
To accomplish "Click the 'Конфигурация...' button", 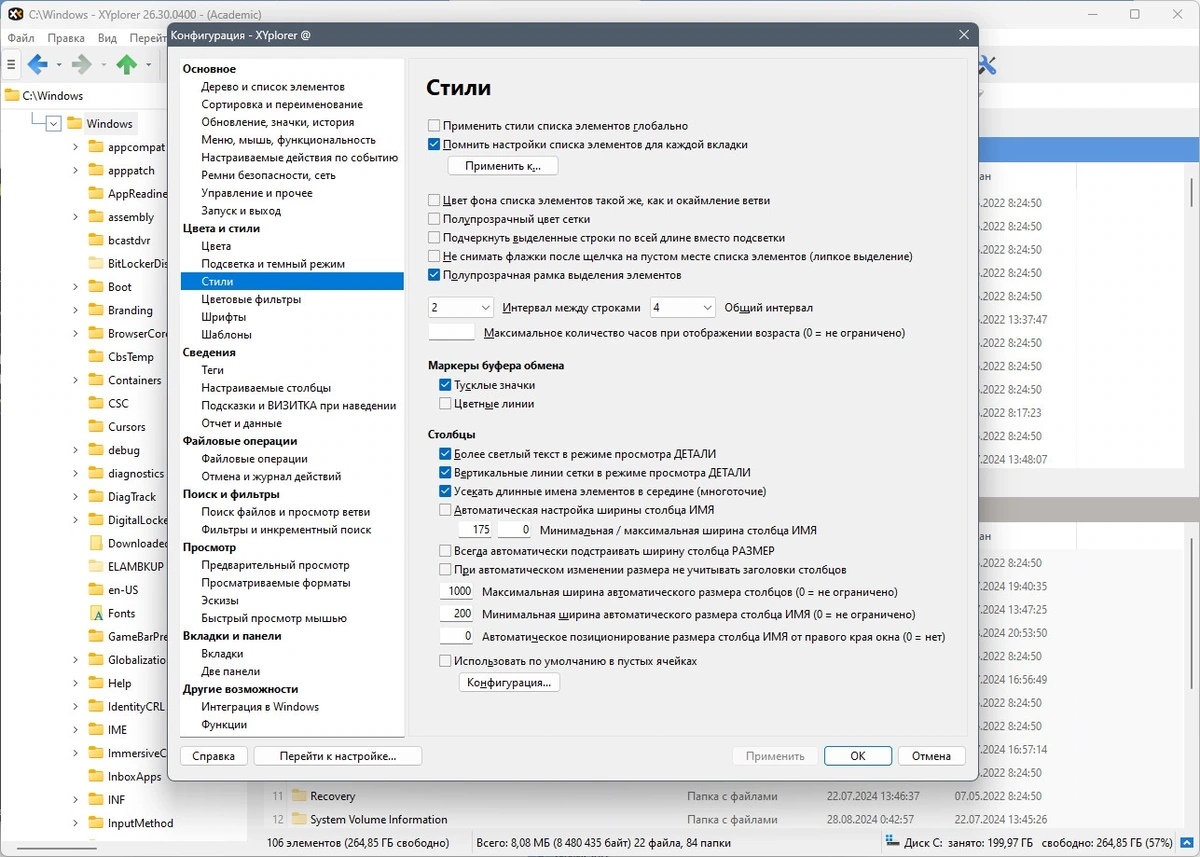I will point(509,683).
